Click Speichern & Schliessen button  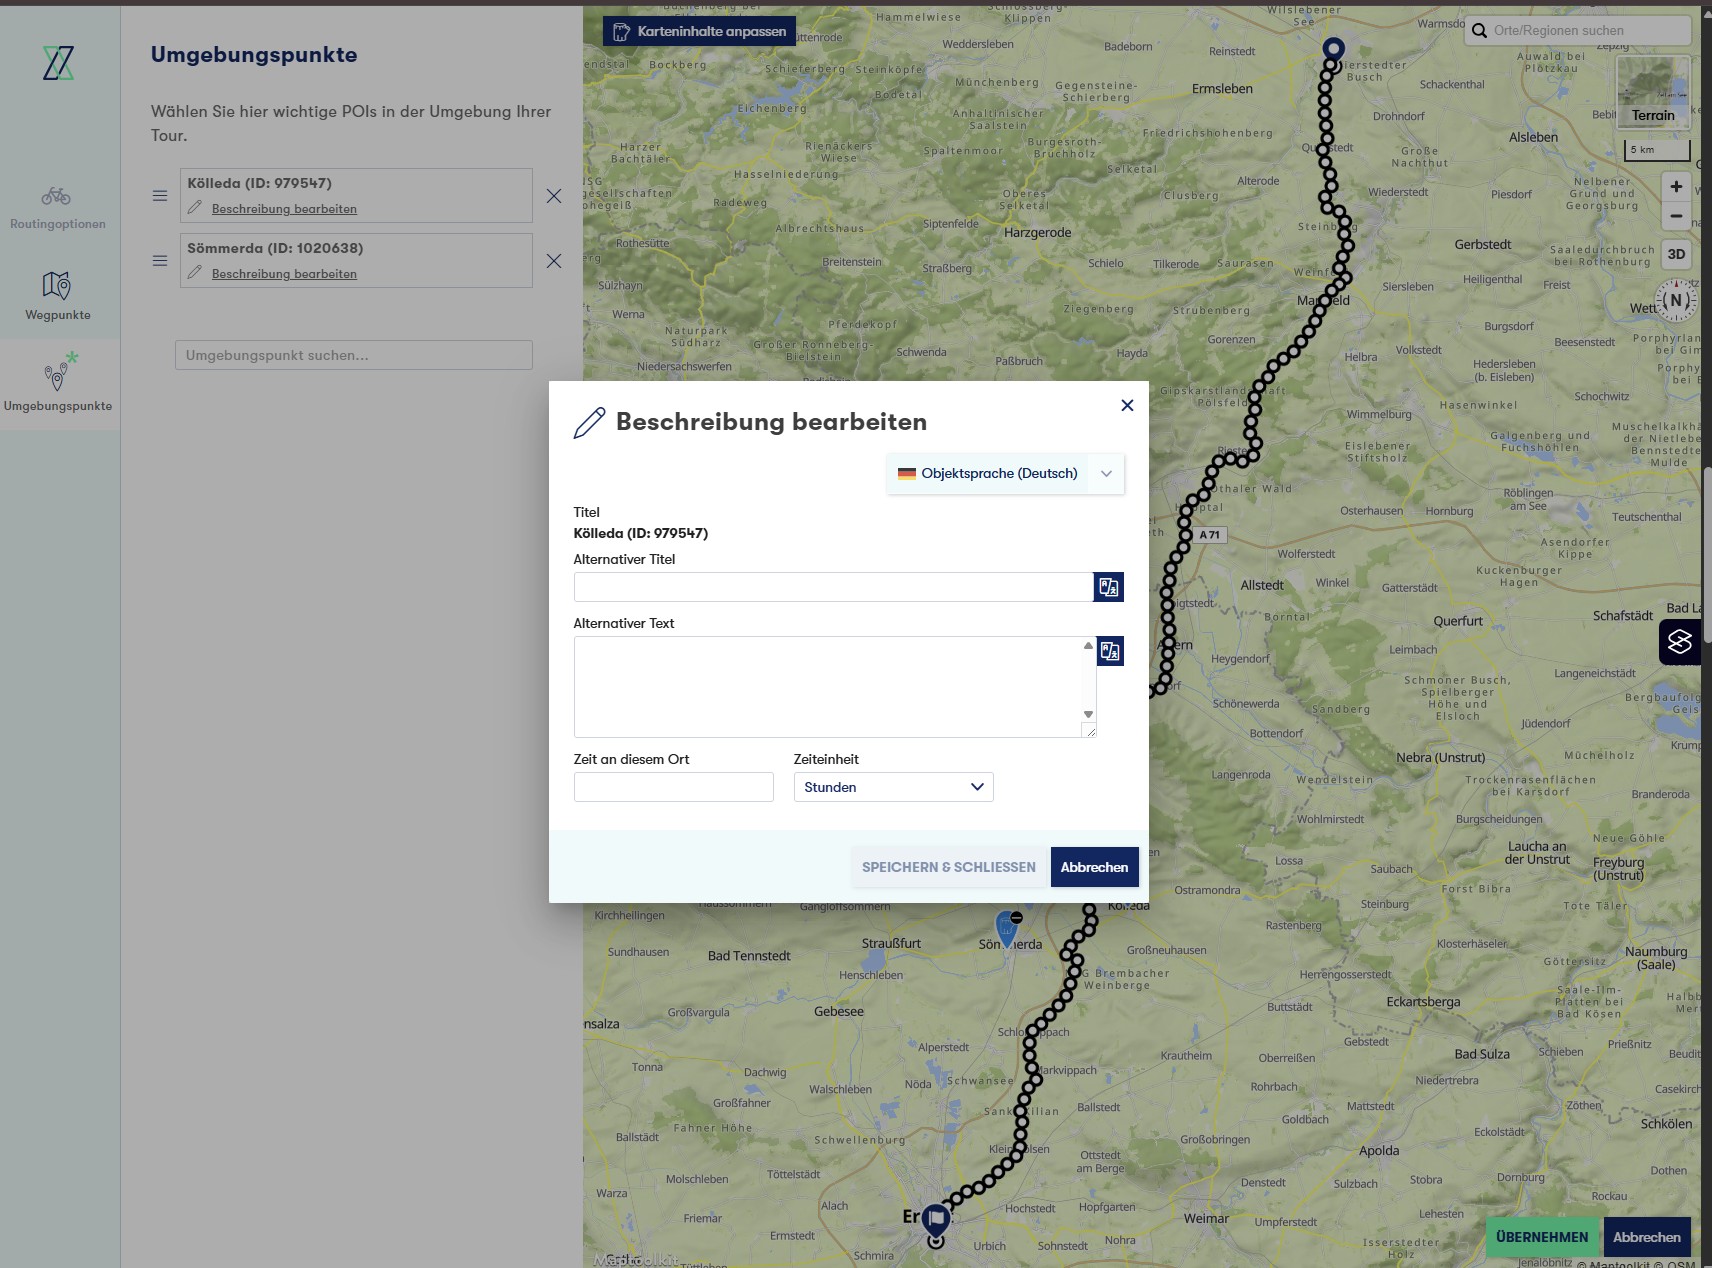point(948,867)
